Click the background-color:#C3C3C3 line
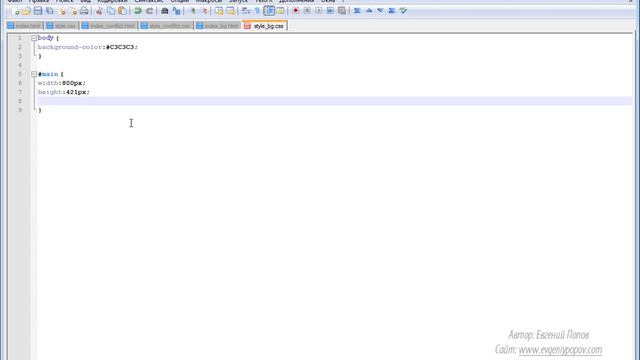Screen dimensions: 640x360 (88, 47)
